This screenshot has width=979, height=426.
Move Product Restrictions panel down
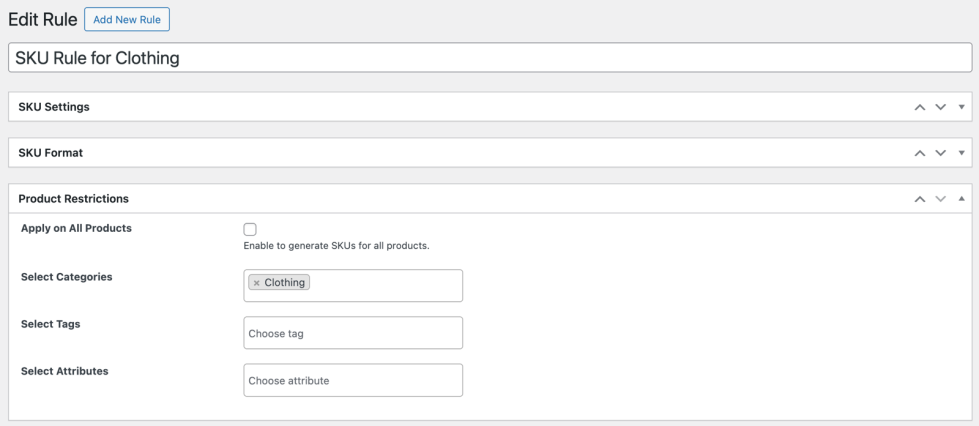[940, 199]
